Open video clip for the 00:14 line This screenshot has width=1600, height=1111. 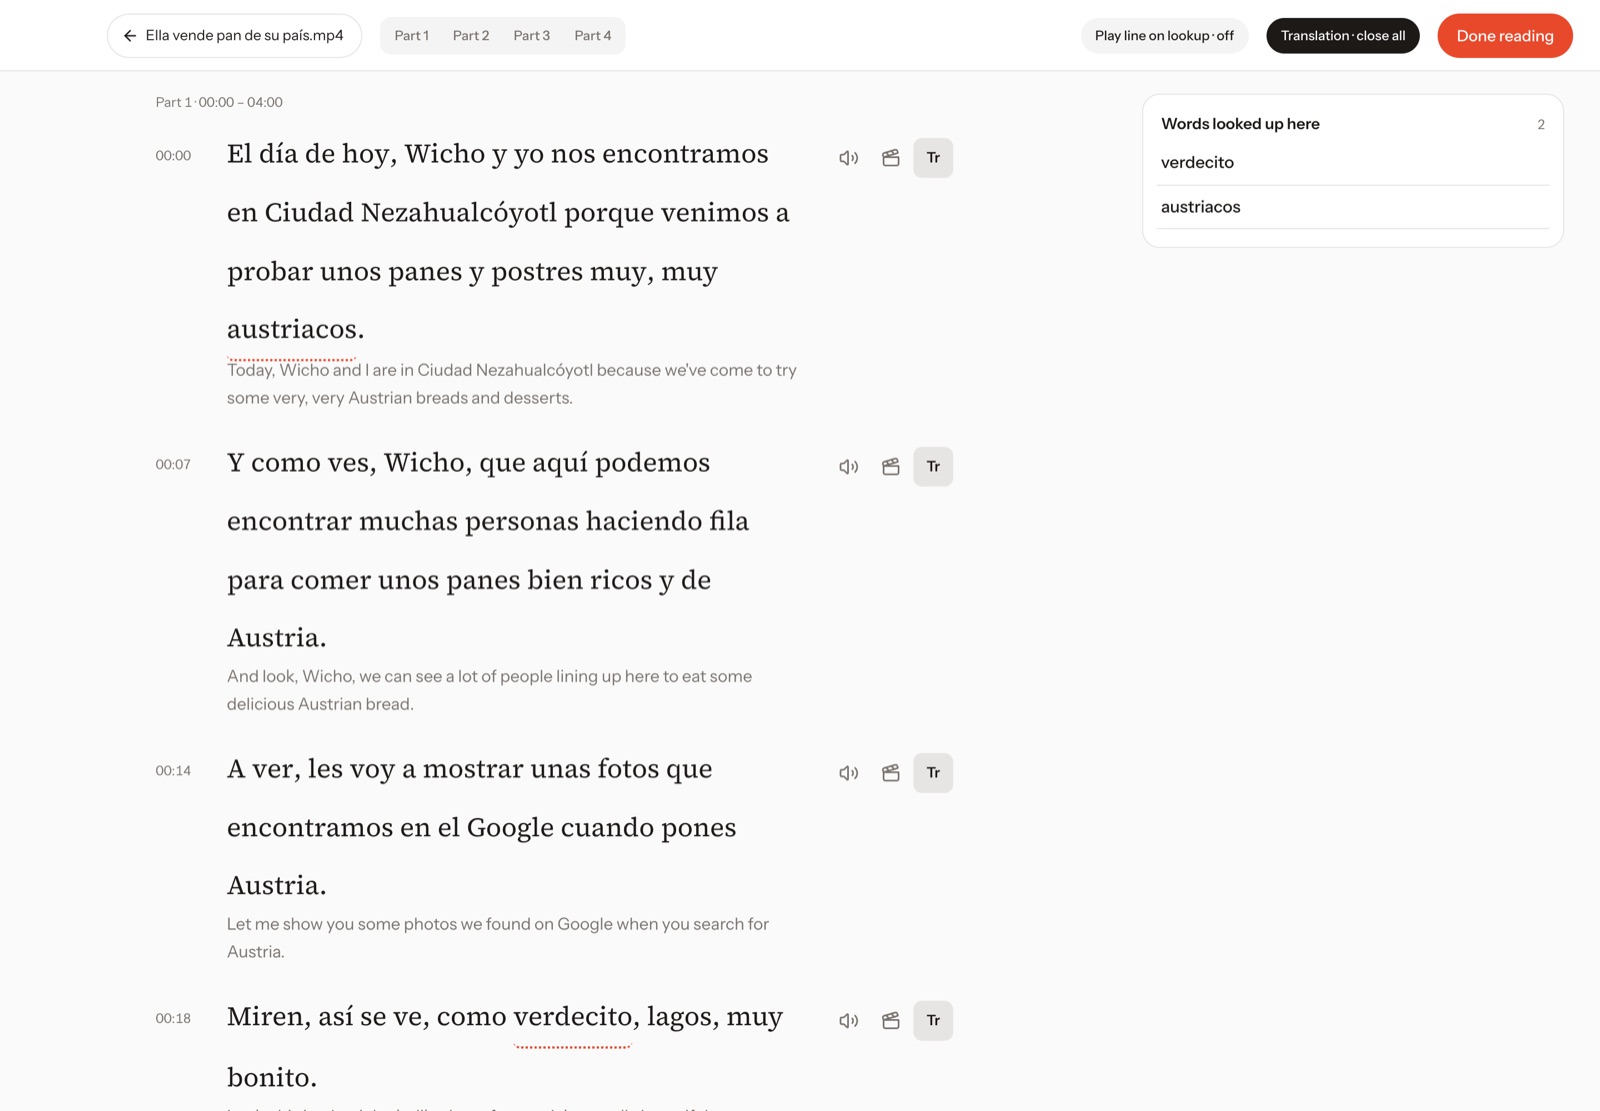(891, 773)
